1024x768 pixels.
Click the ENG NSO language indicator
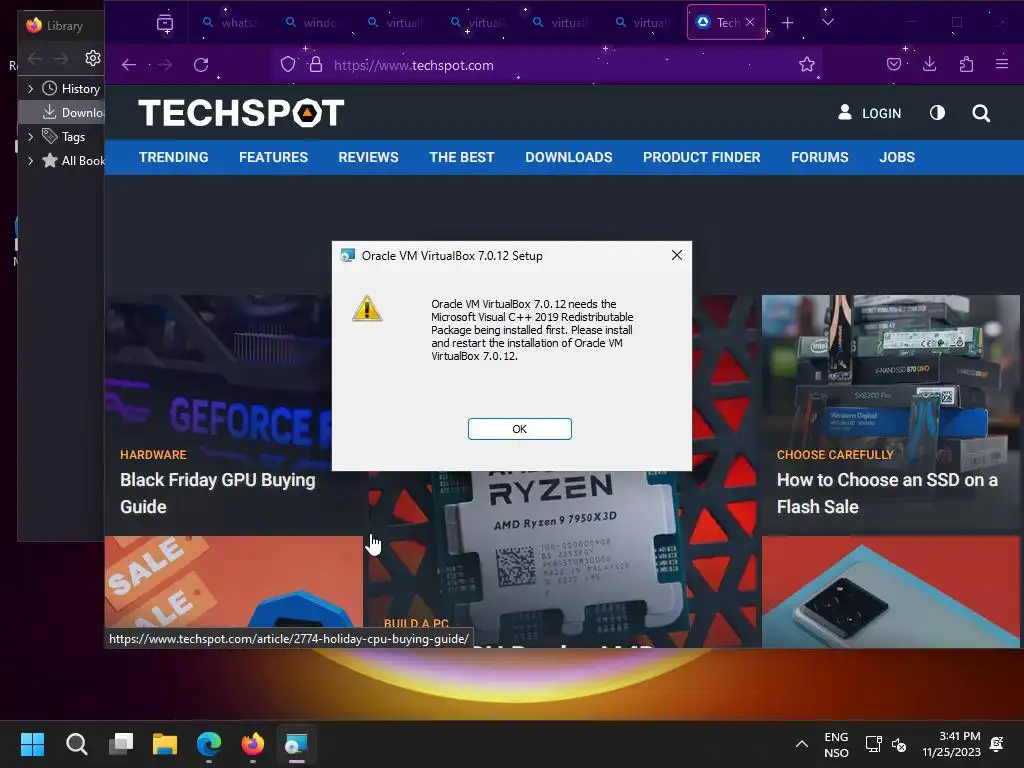point(836,744)
